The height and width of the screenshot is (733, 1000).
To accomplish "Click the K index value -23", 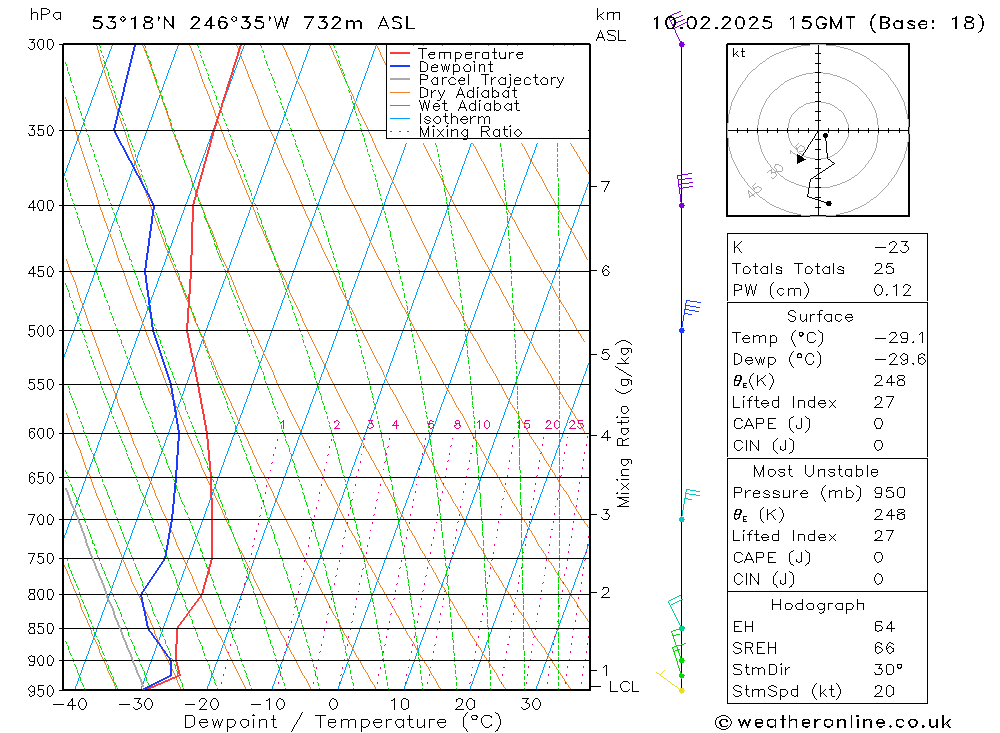I will click(x=892, y=247).
